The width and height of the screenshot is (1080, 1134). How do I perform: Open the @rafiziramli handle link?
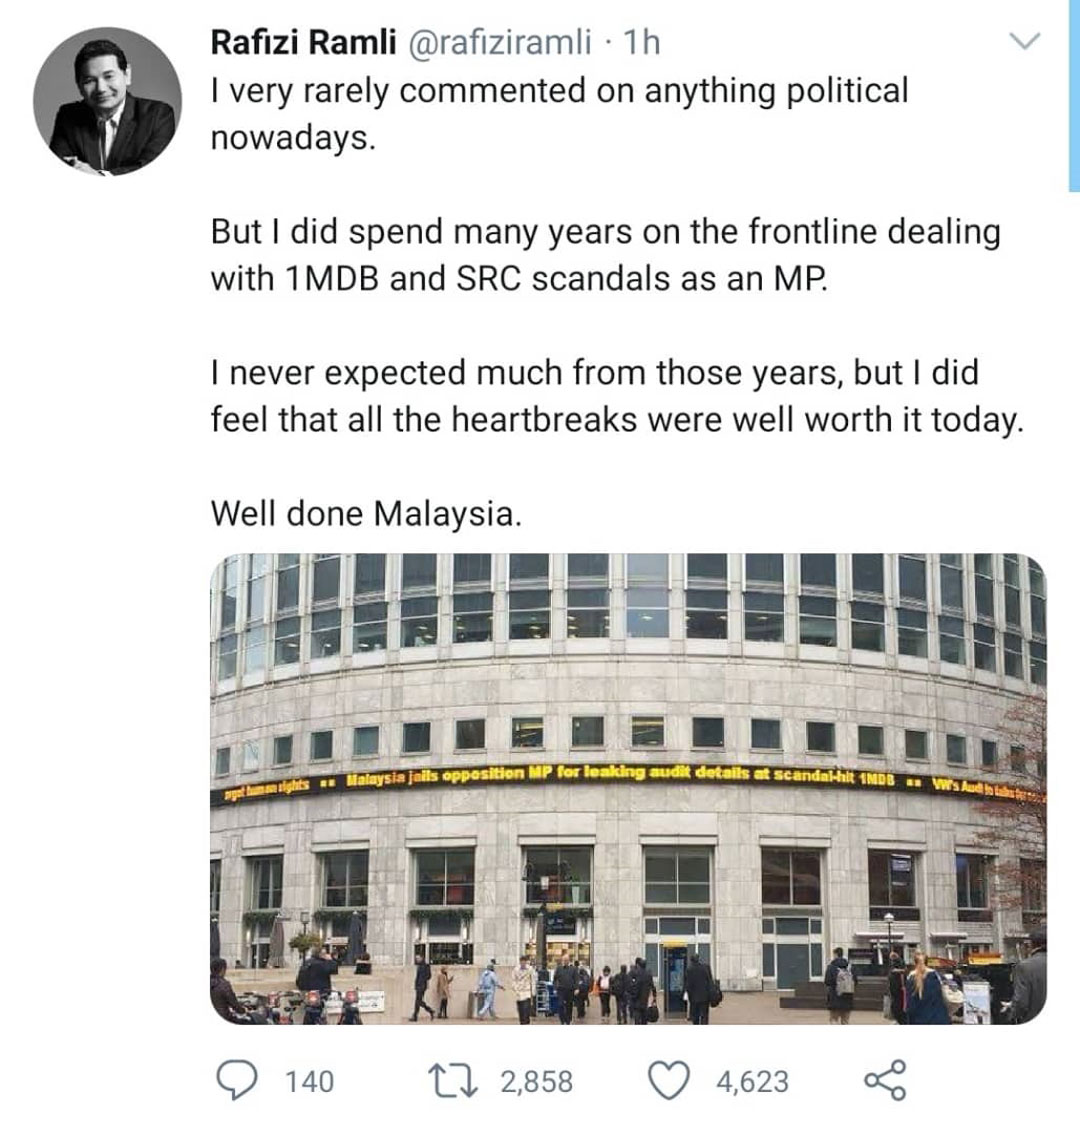coord(501,43)
